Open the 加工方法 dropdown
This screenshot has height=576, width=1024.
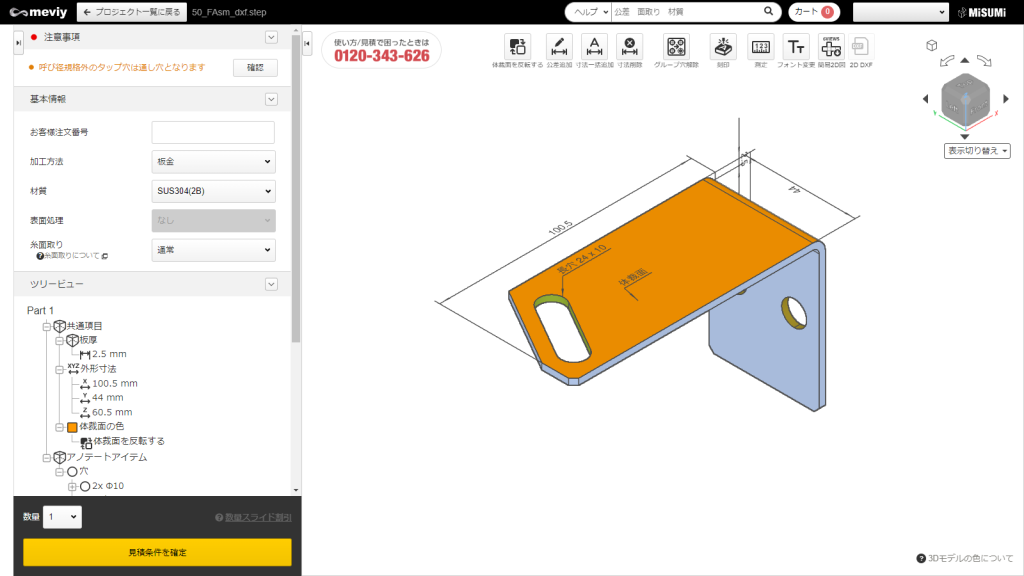213,161
